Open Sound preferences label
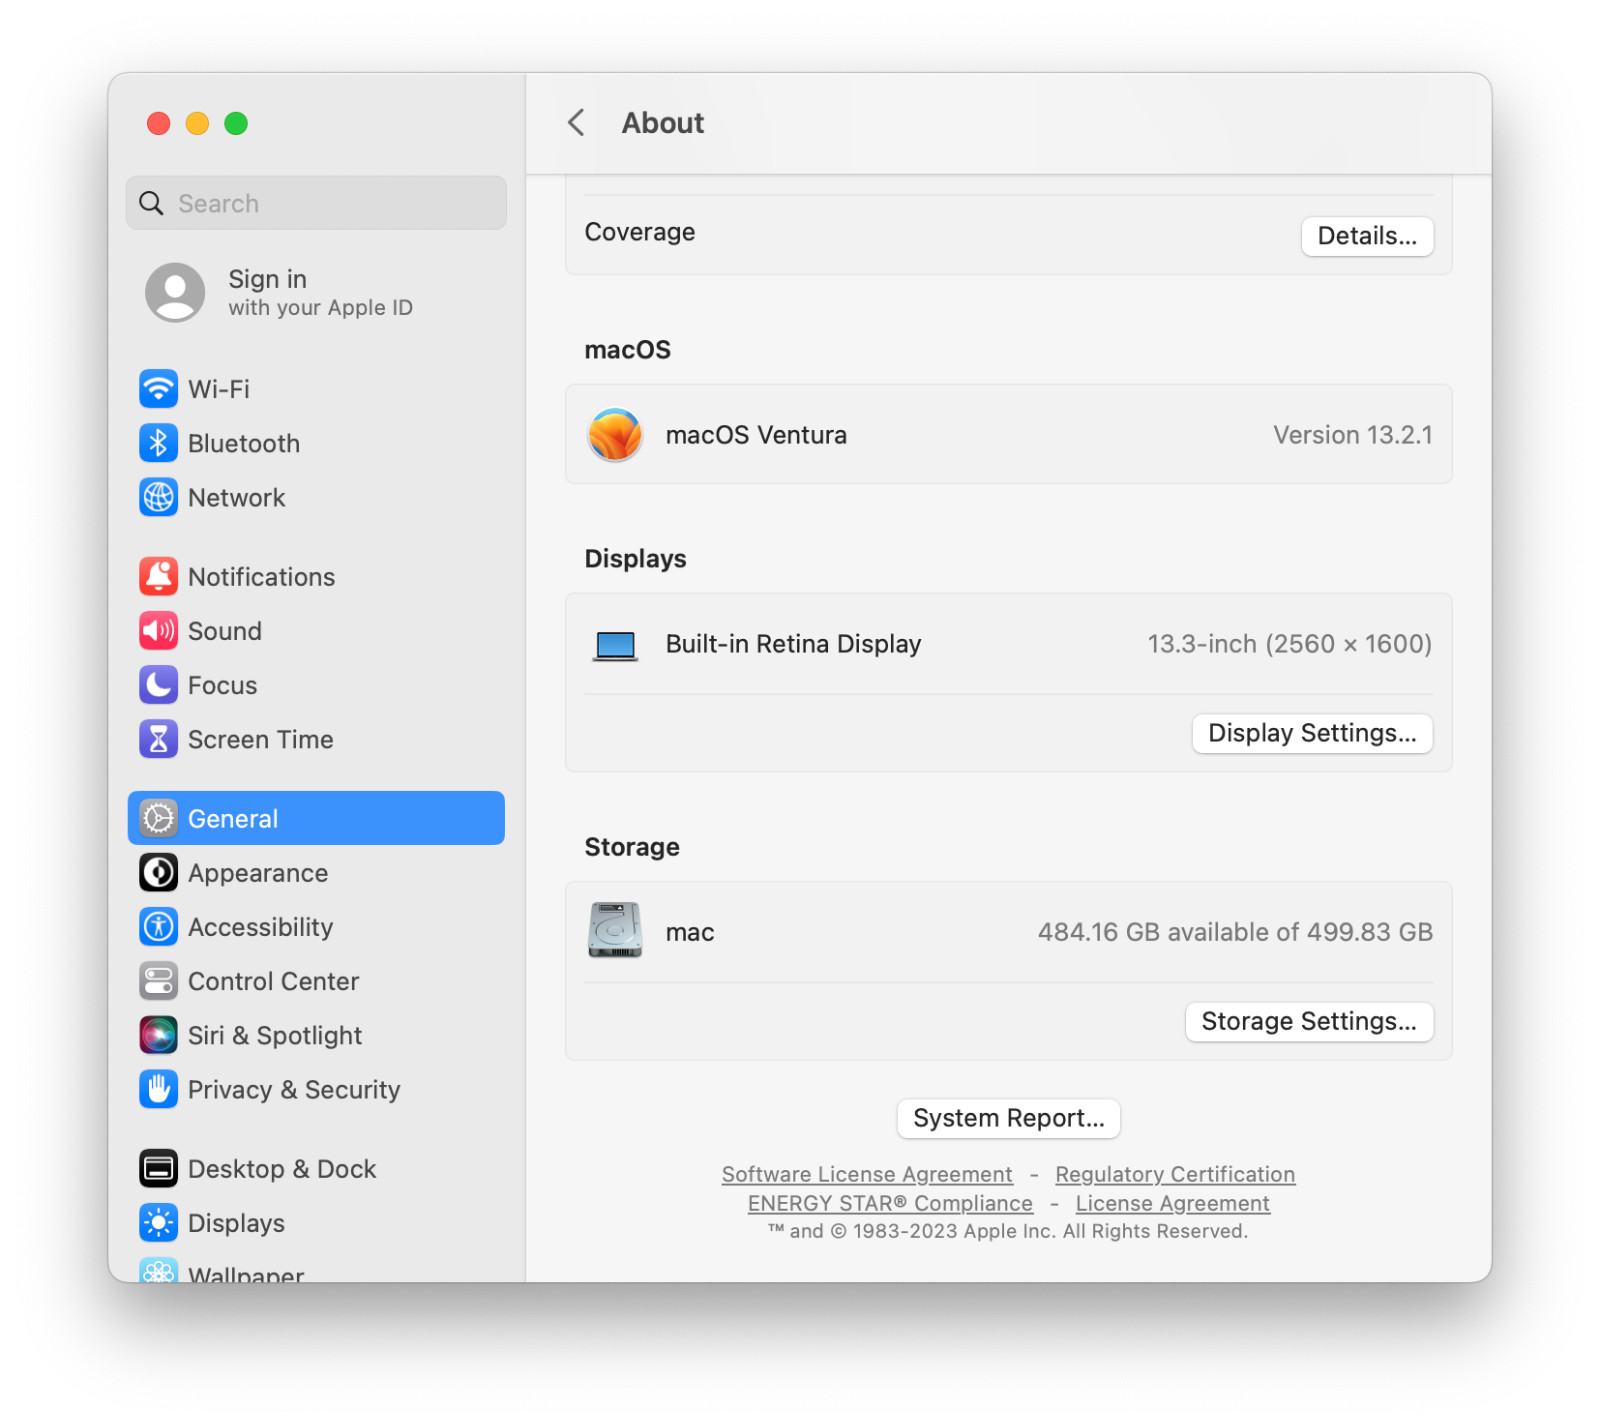Viewport: 1600px width, 1425px height. pyautogui.click(x=225, y=631)
